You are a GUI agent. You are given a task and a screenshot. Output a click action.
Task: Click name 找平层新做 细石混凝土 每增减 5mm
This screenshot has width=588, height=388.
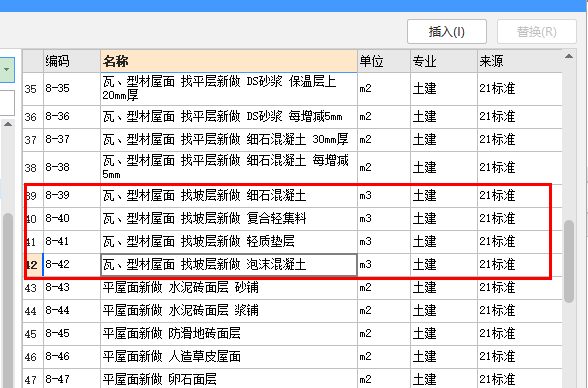click(229, 167)
